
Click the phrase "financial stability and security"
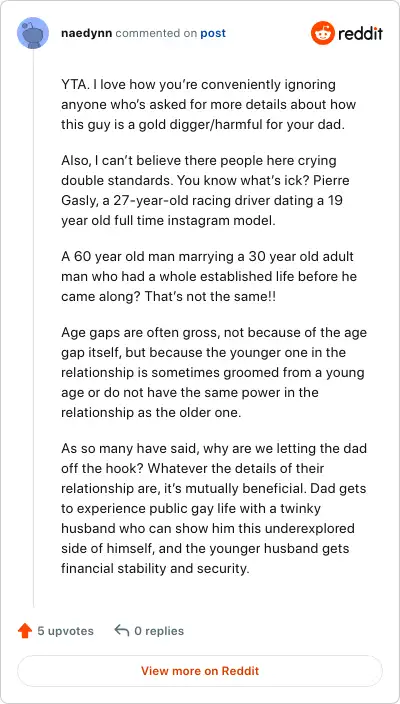(154, 568)
